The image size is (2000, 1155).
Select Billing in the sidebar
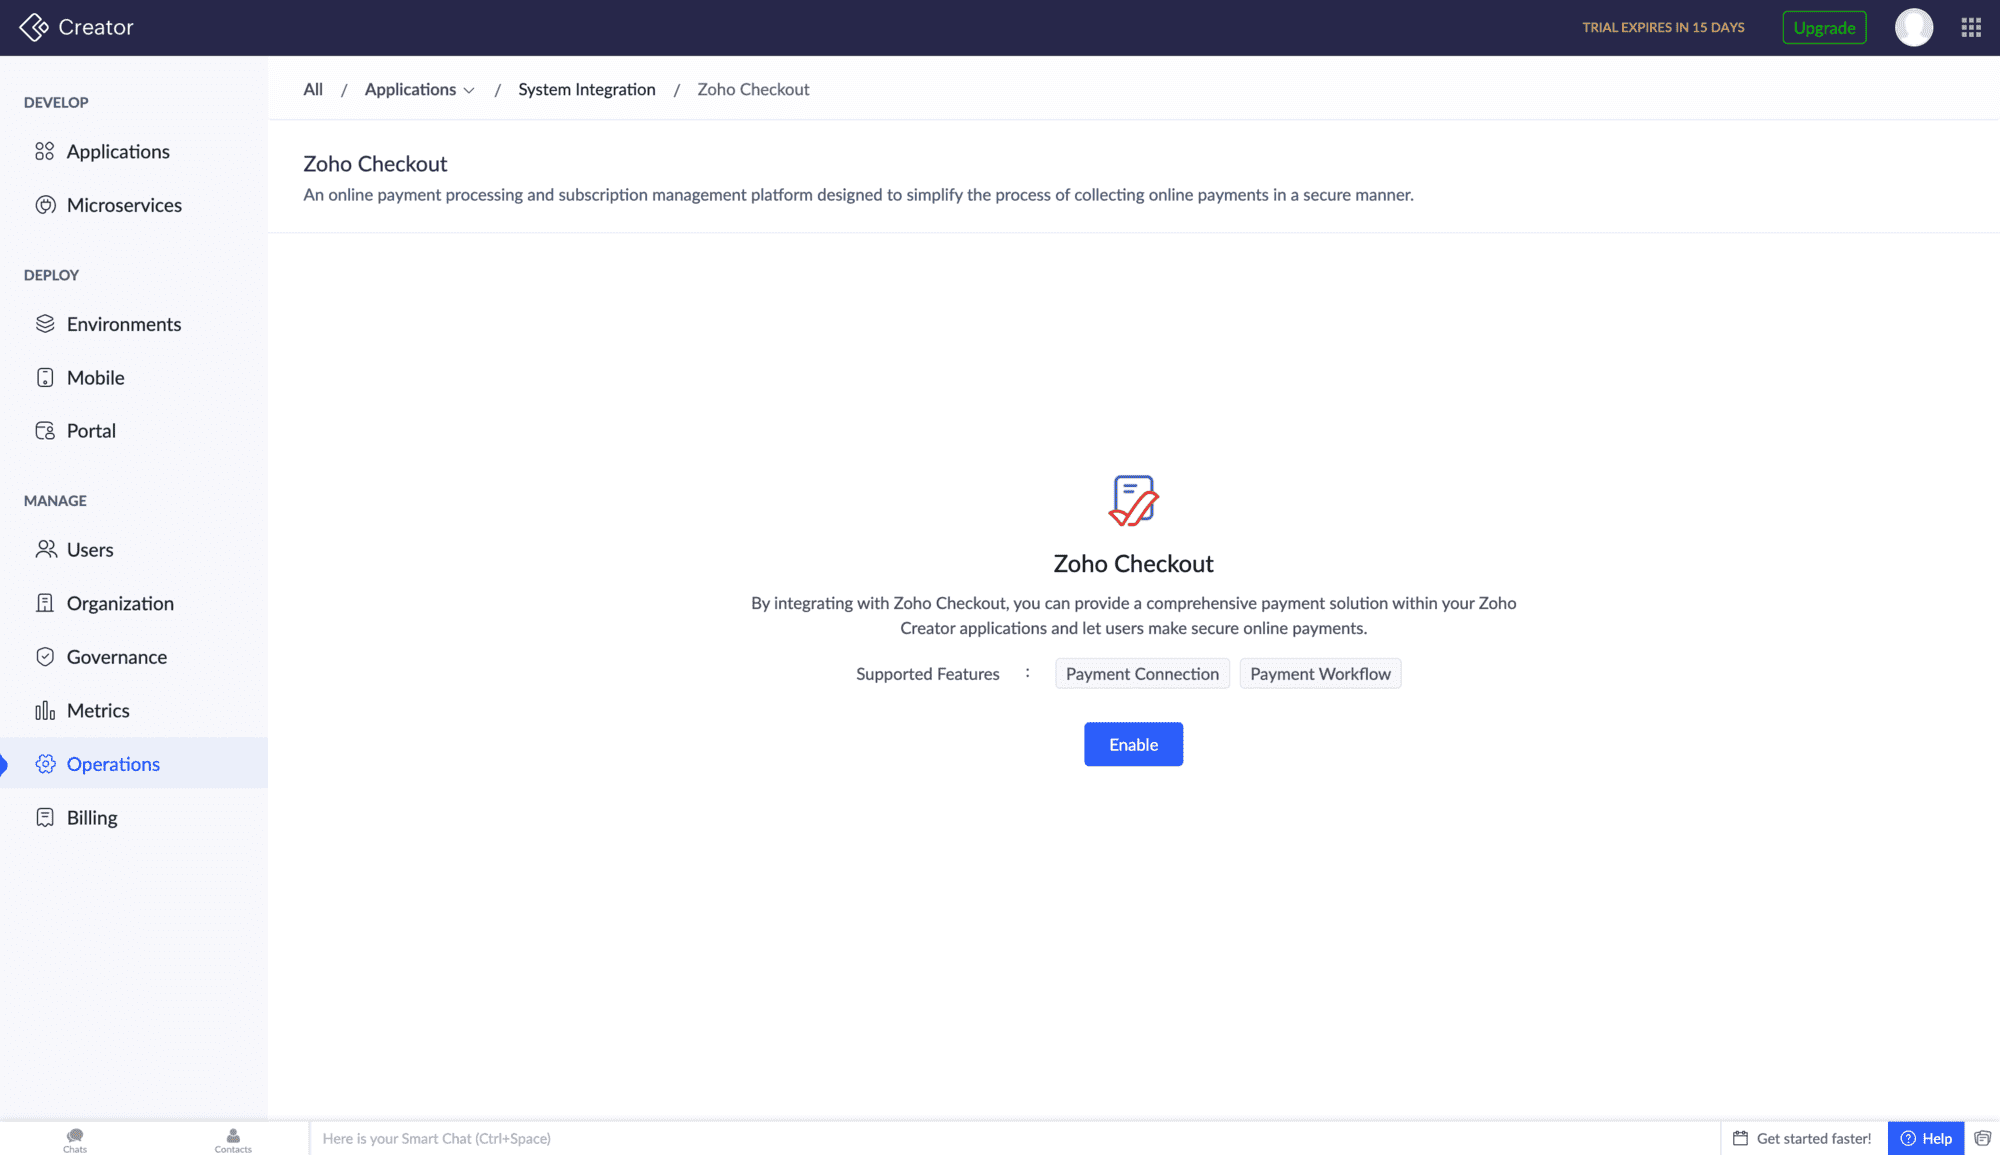coord(92,818)
